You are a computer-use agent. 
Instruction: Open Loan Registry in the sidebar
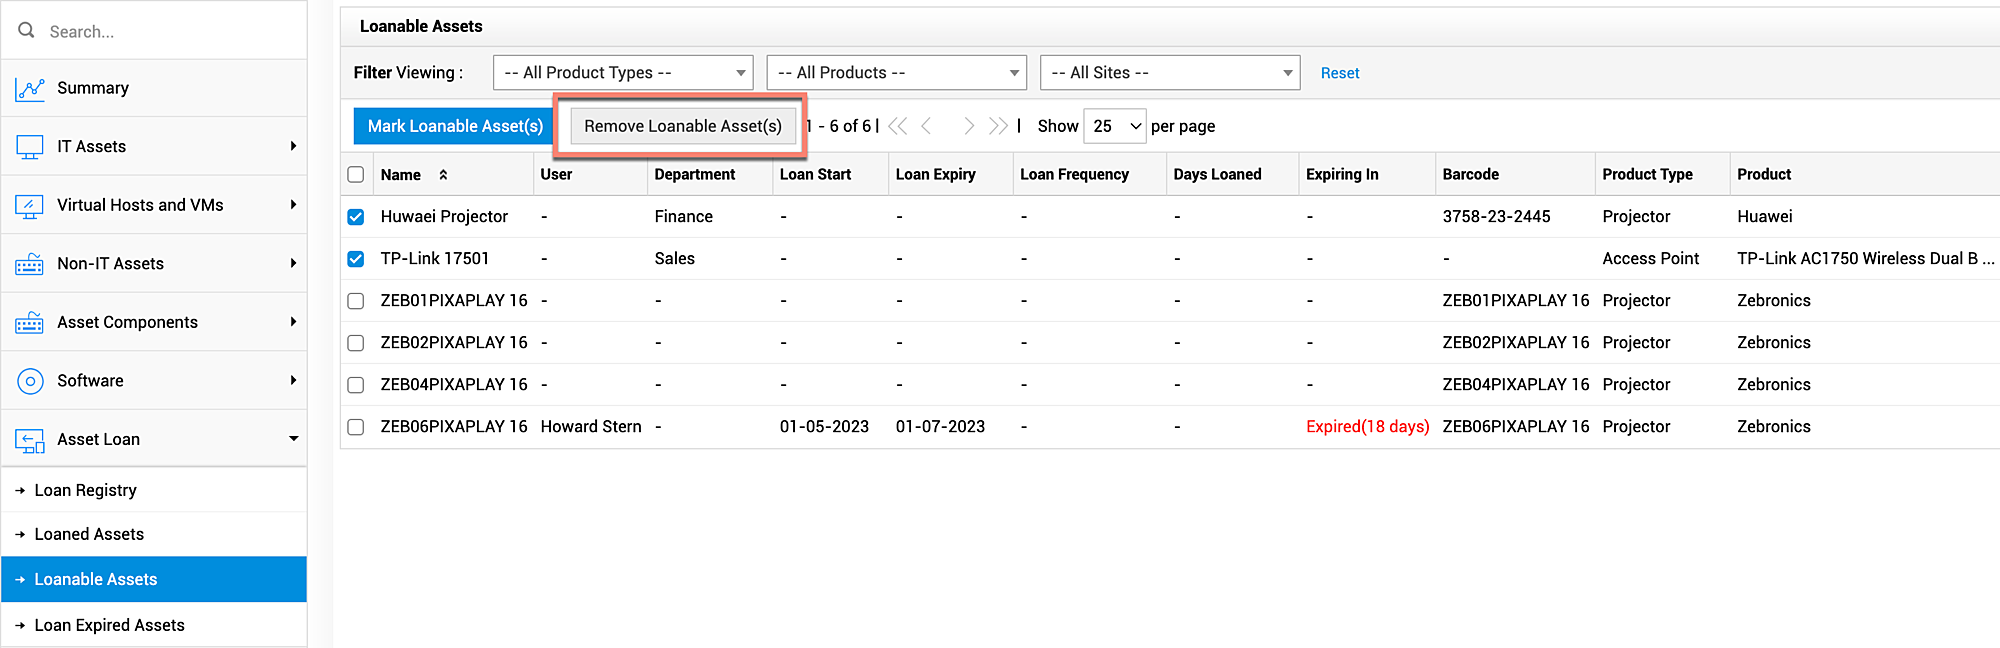[x=85, y=490]
